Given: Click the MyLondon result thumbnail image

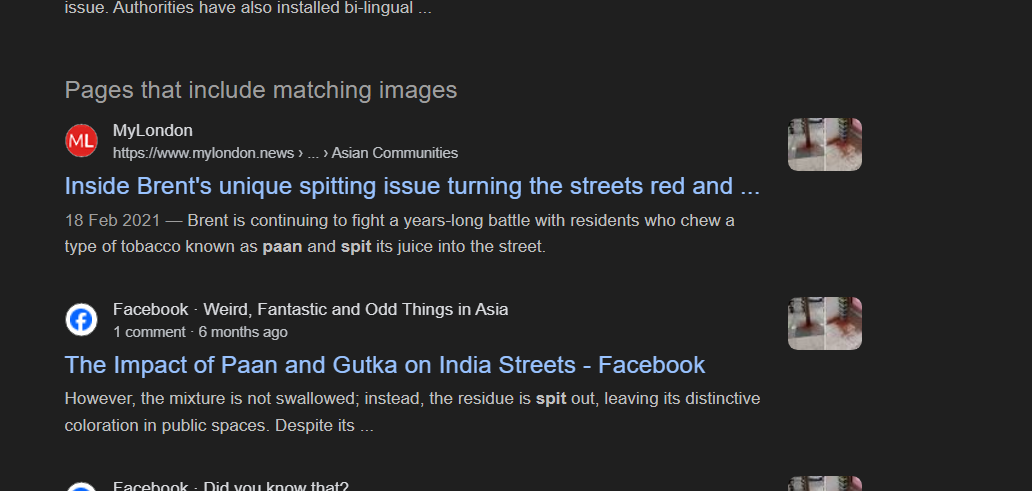Looking at the screenshot, I should 825,144.
